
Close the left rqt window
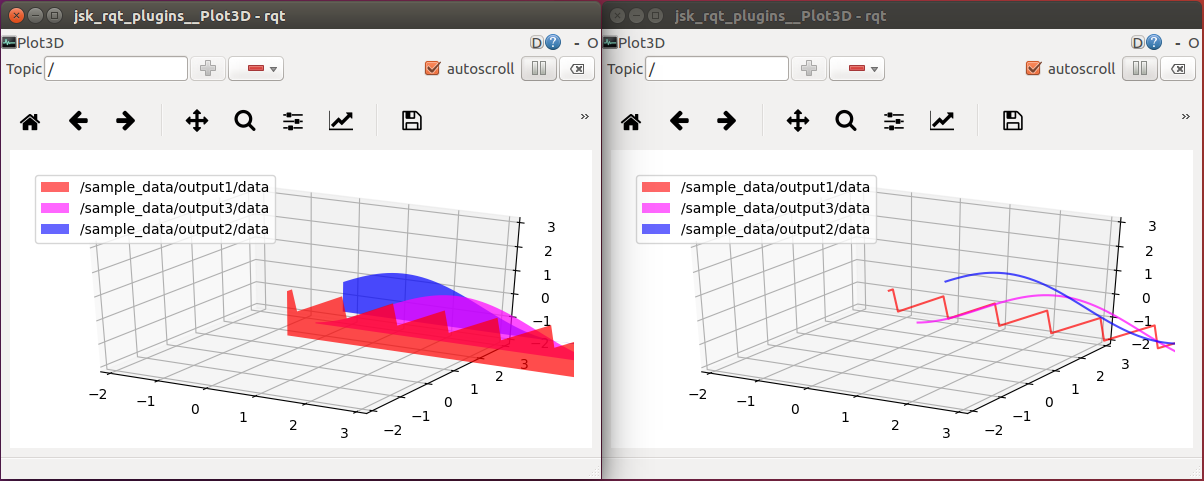click(x=15, y=15)
